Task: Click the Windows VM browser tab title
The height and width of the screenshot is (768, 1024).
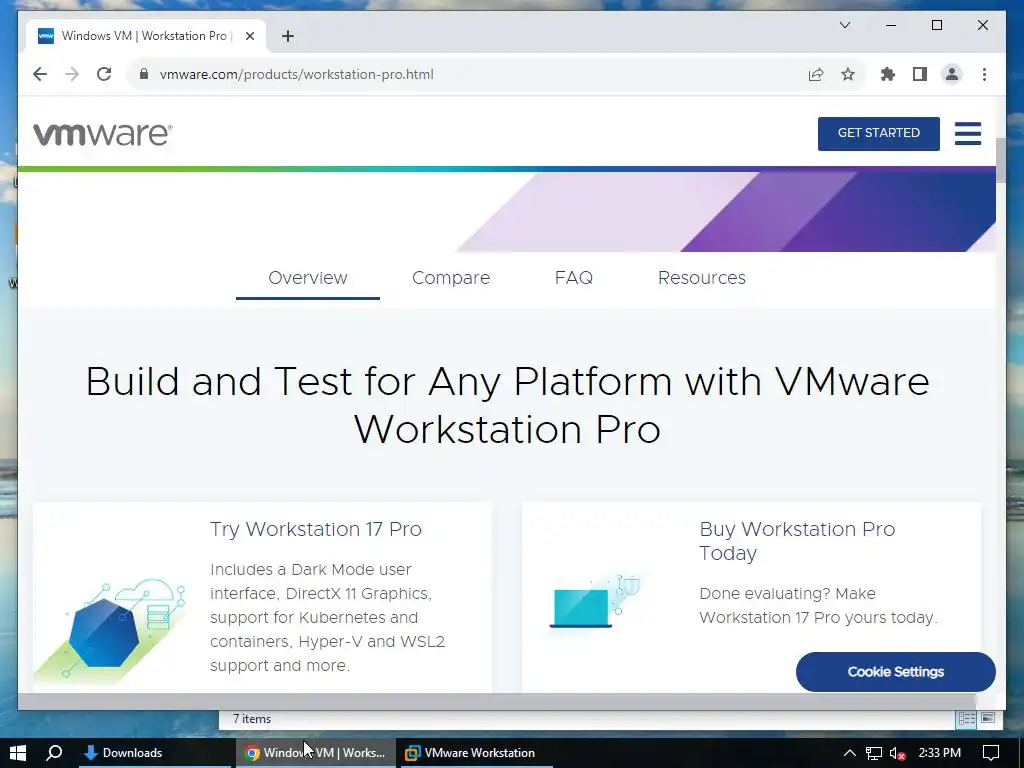Action: (x=144, y=36)
